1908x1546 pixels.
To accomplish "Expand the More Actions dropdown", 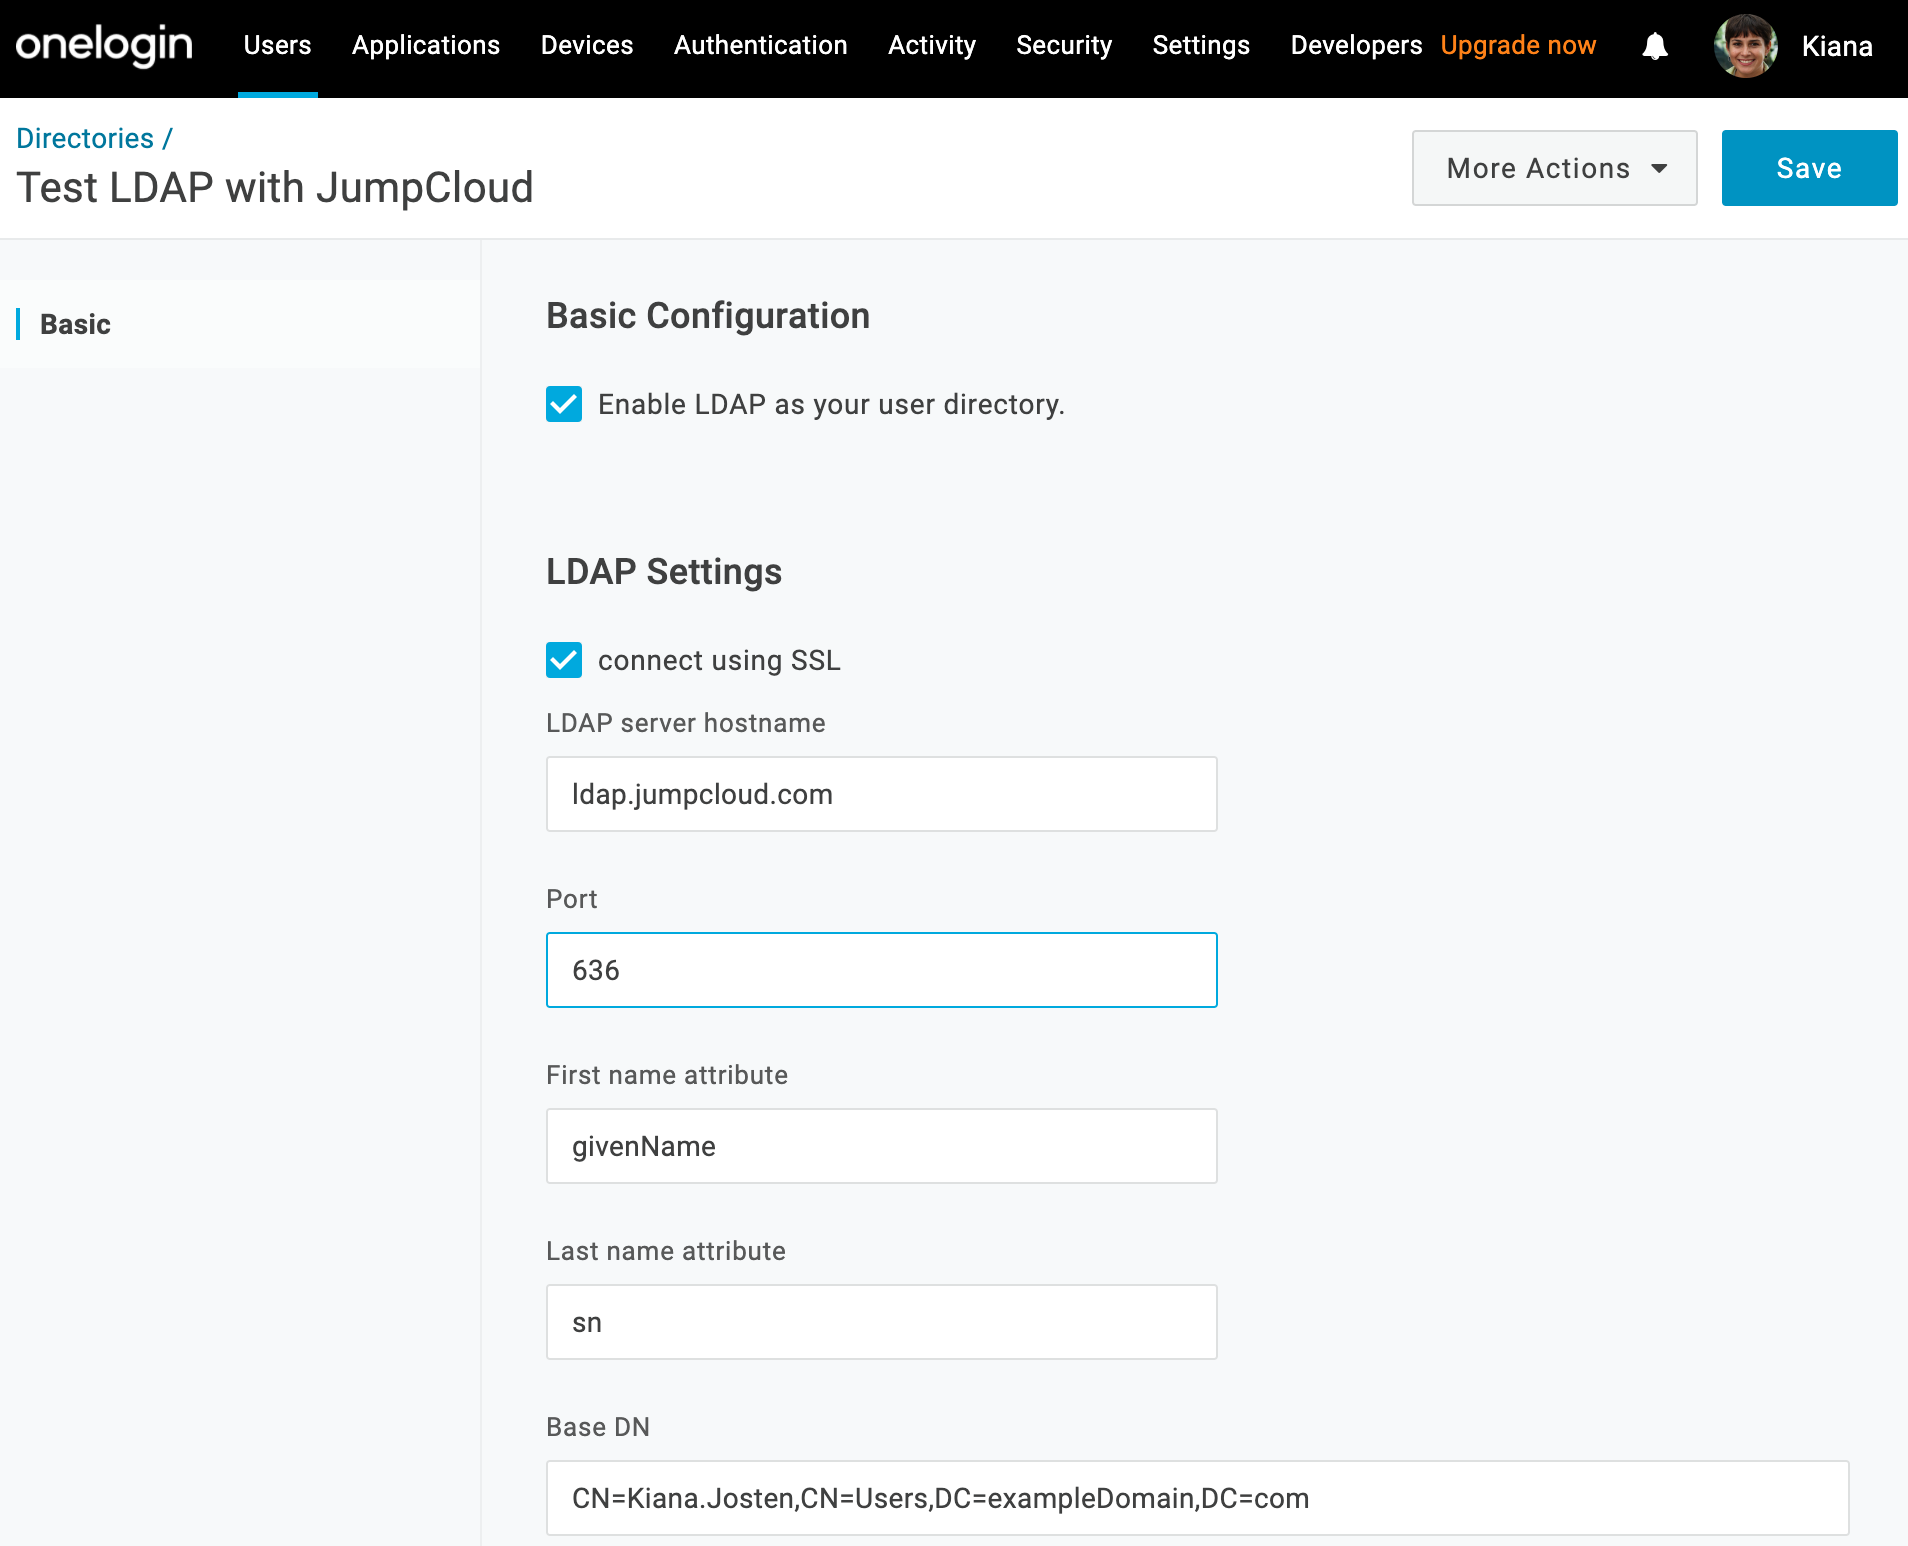I will pyautogui.click(x=1554, y=168).
